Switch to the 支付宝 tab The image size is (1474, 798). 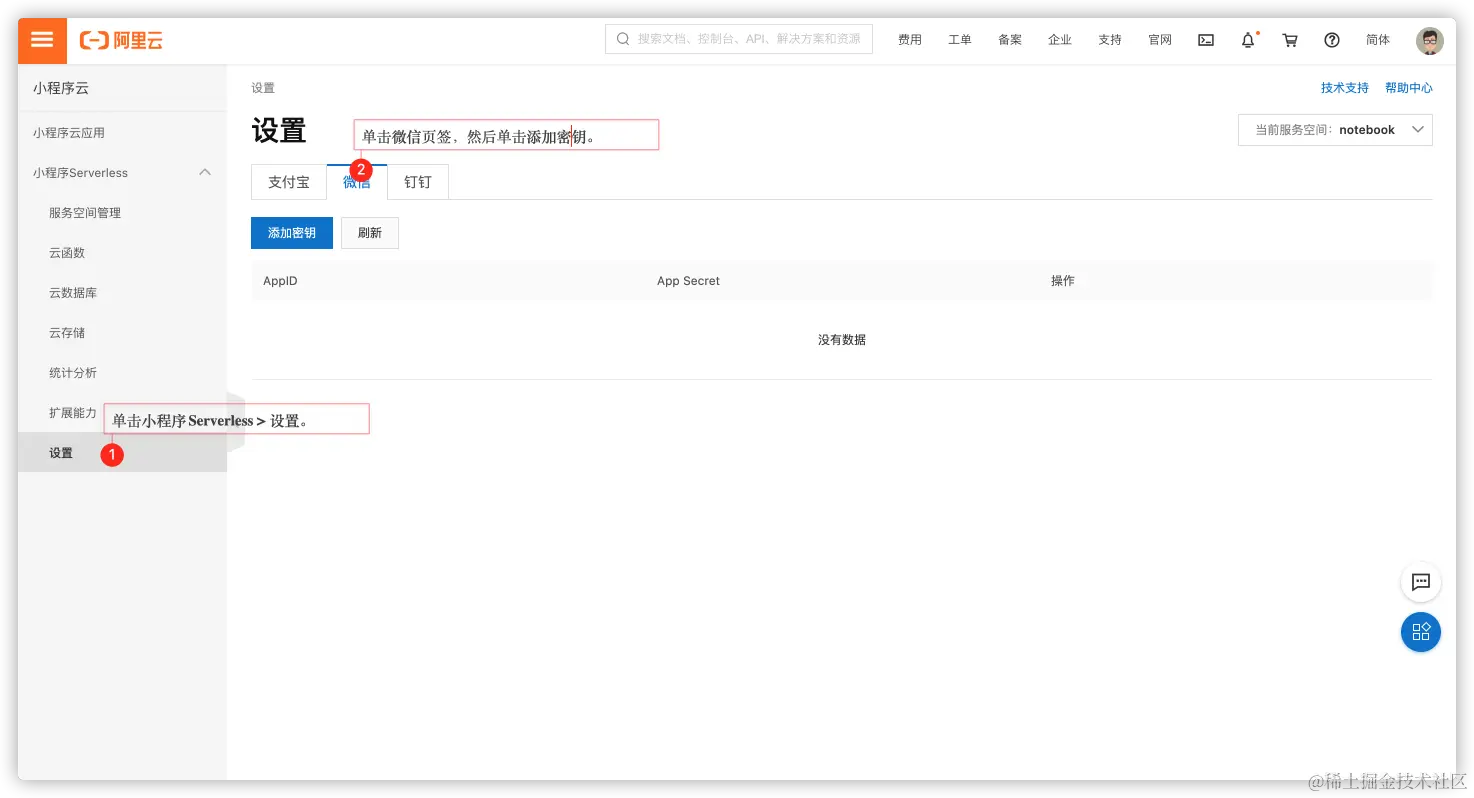[x=289, y=182]
